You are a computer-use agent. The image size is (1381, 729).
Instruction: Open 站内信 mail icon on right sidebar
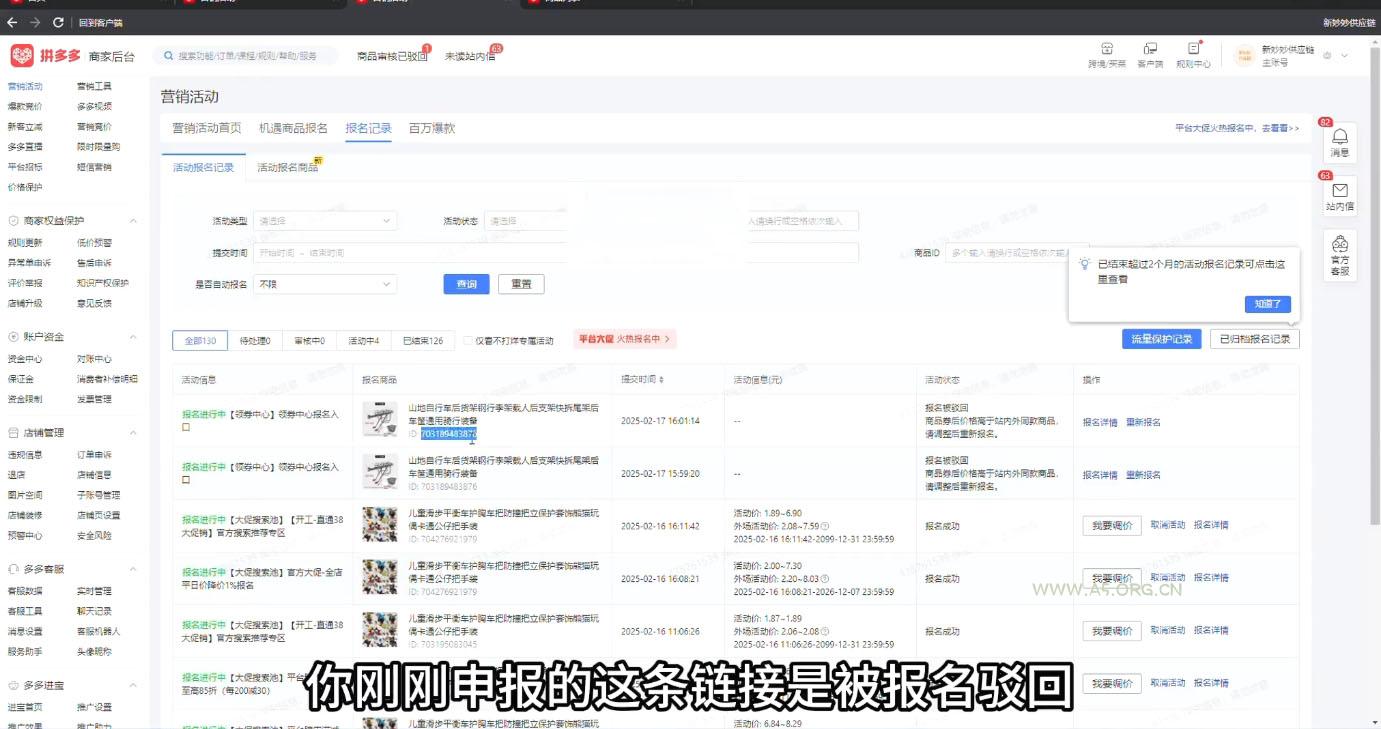tap(1340, 192)
